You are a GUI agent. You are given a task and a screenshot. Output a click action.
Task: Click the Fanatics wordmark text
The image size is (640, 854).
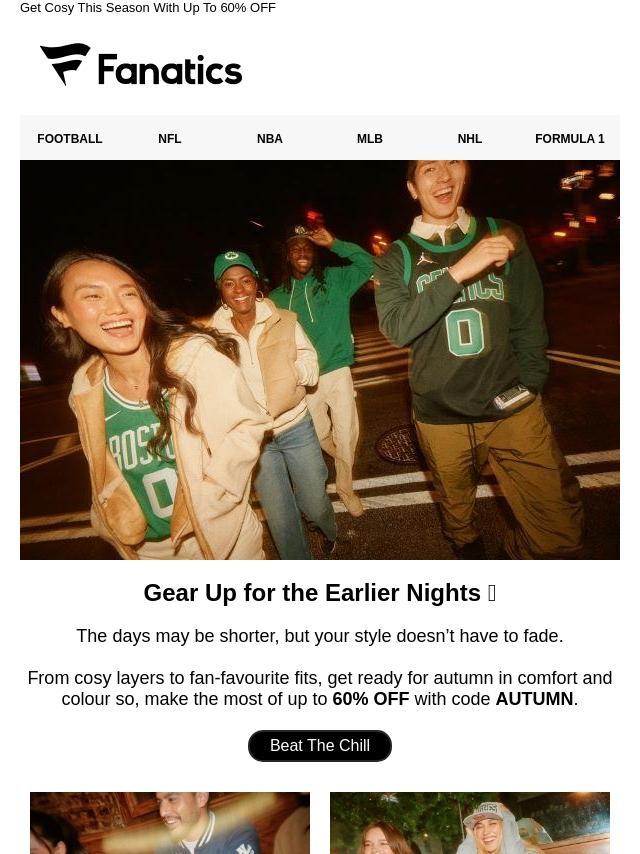[x=169, y=70]
